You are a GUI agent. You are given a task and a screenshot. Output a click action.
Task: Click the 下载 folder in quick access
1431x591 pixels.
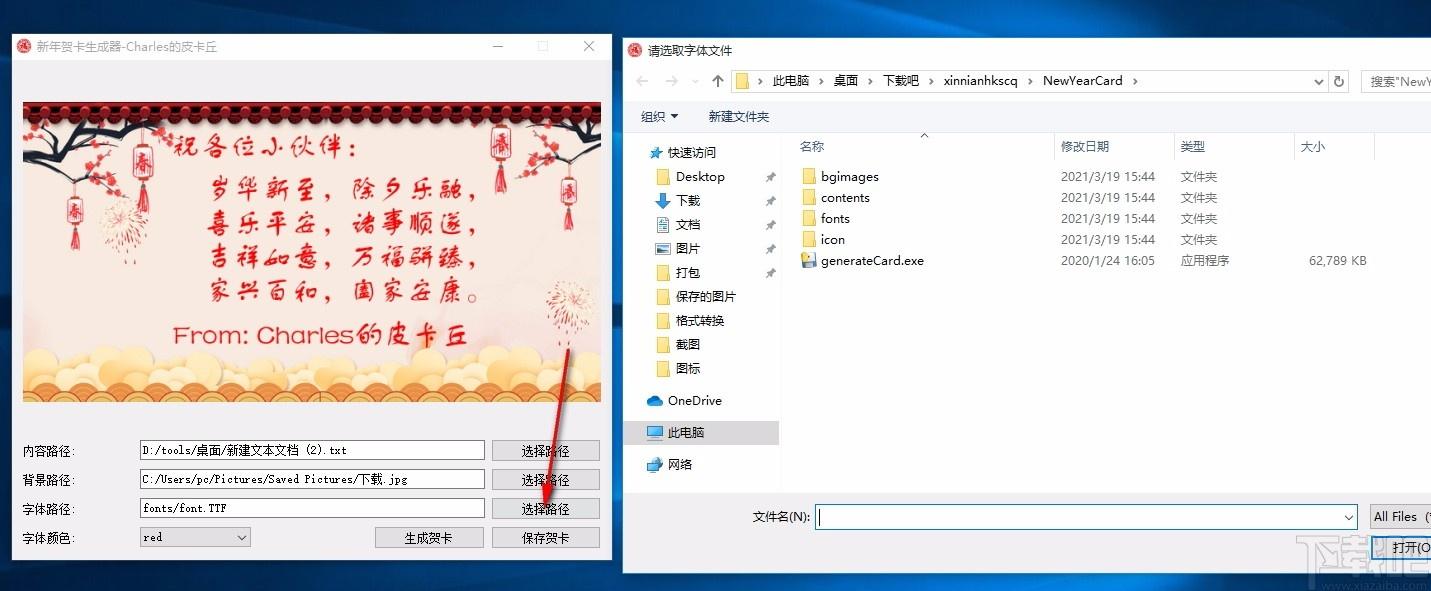(x=688, y=201)
